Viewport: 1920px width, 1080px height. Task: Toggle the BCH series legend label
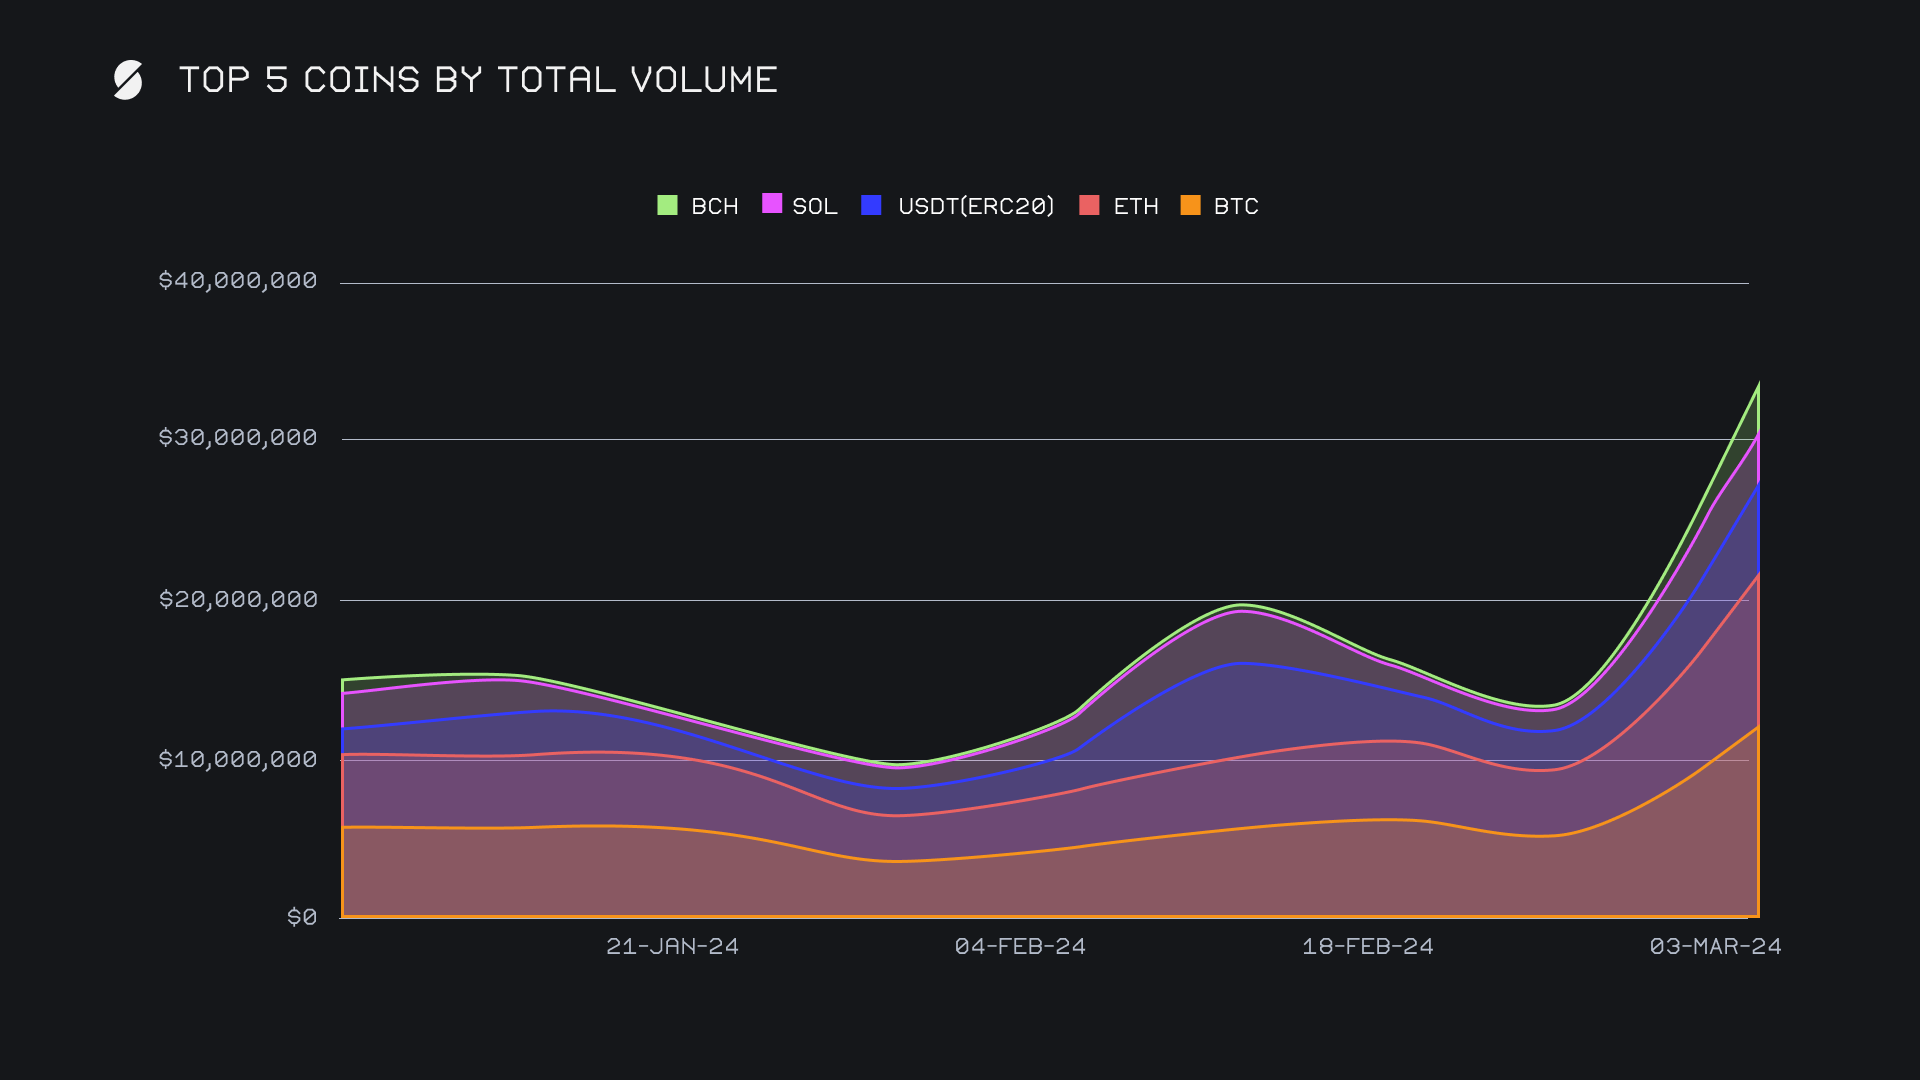tap(714, 206)
